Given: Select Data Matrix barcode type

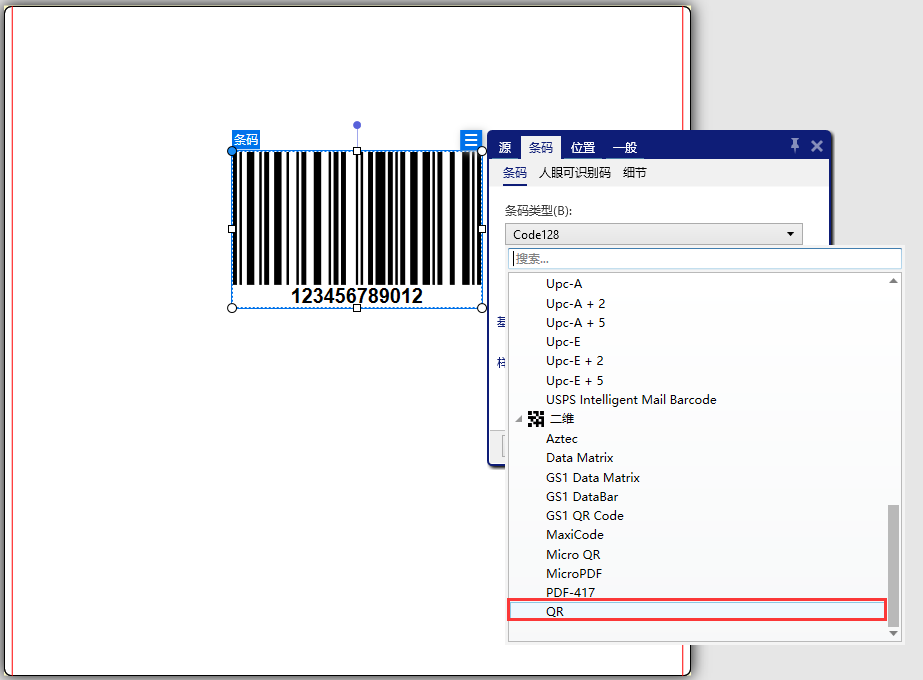Looking at the screenshot, I should pyautogui.click(x=580, y=458).
